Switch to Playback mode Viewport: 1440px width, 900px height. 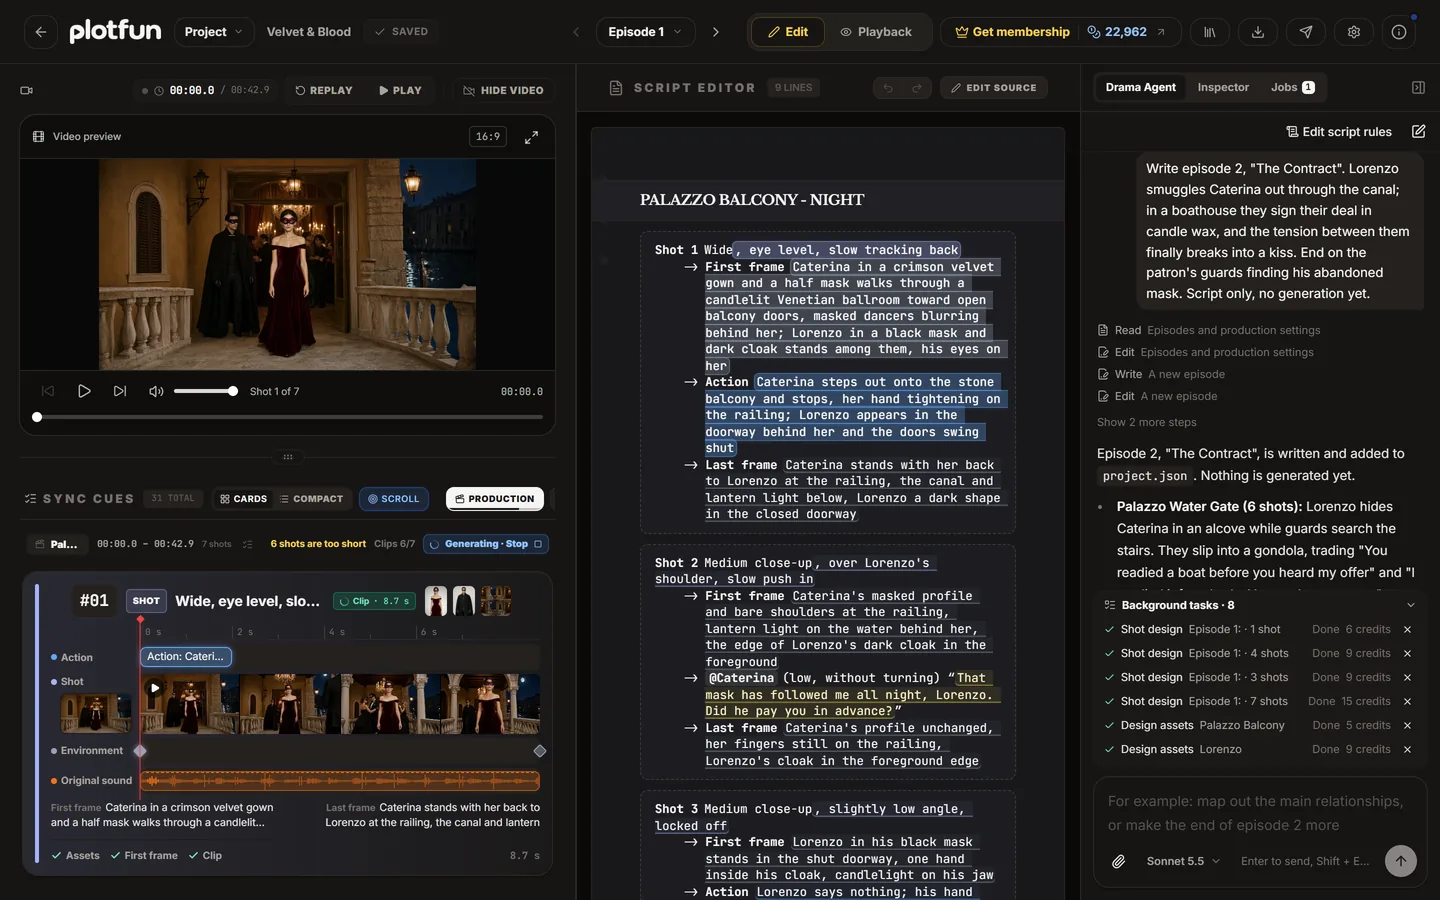coord(876,32)
